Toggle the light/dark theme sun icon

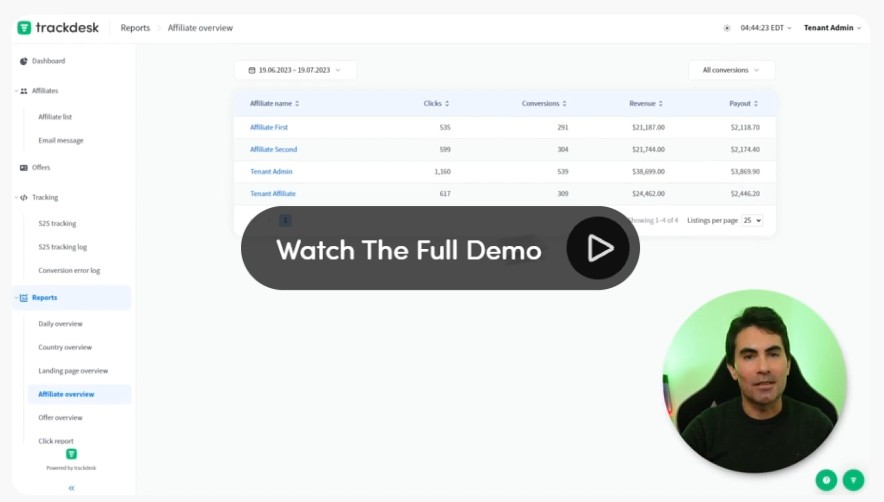[x=727, y=28]
